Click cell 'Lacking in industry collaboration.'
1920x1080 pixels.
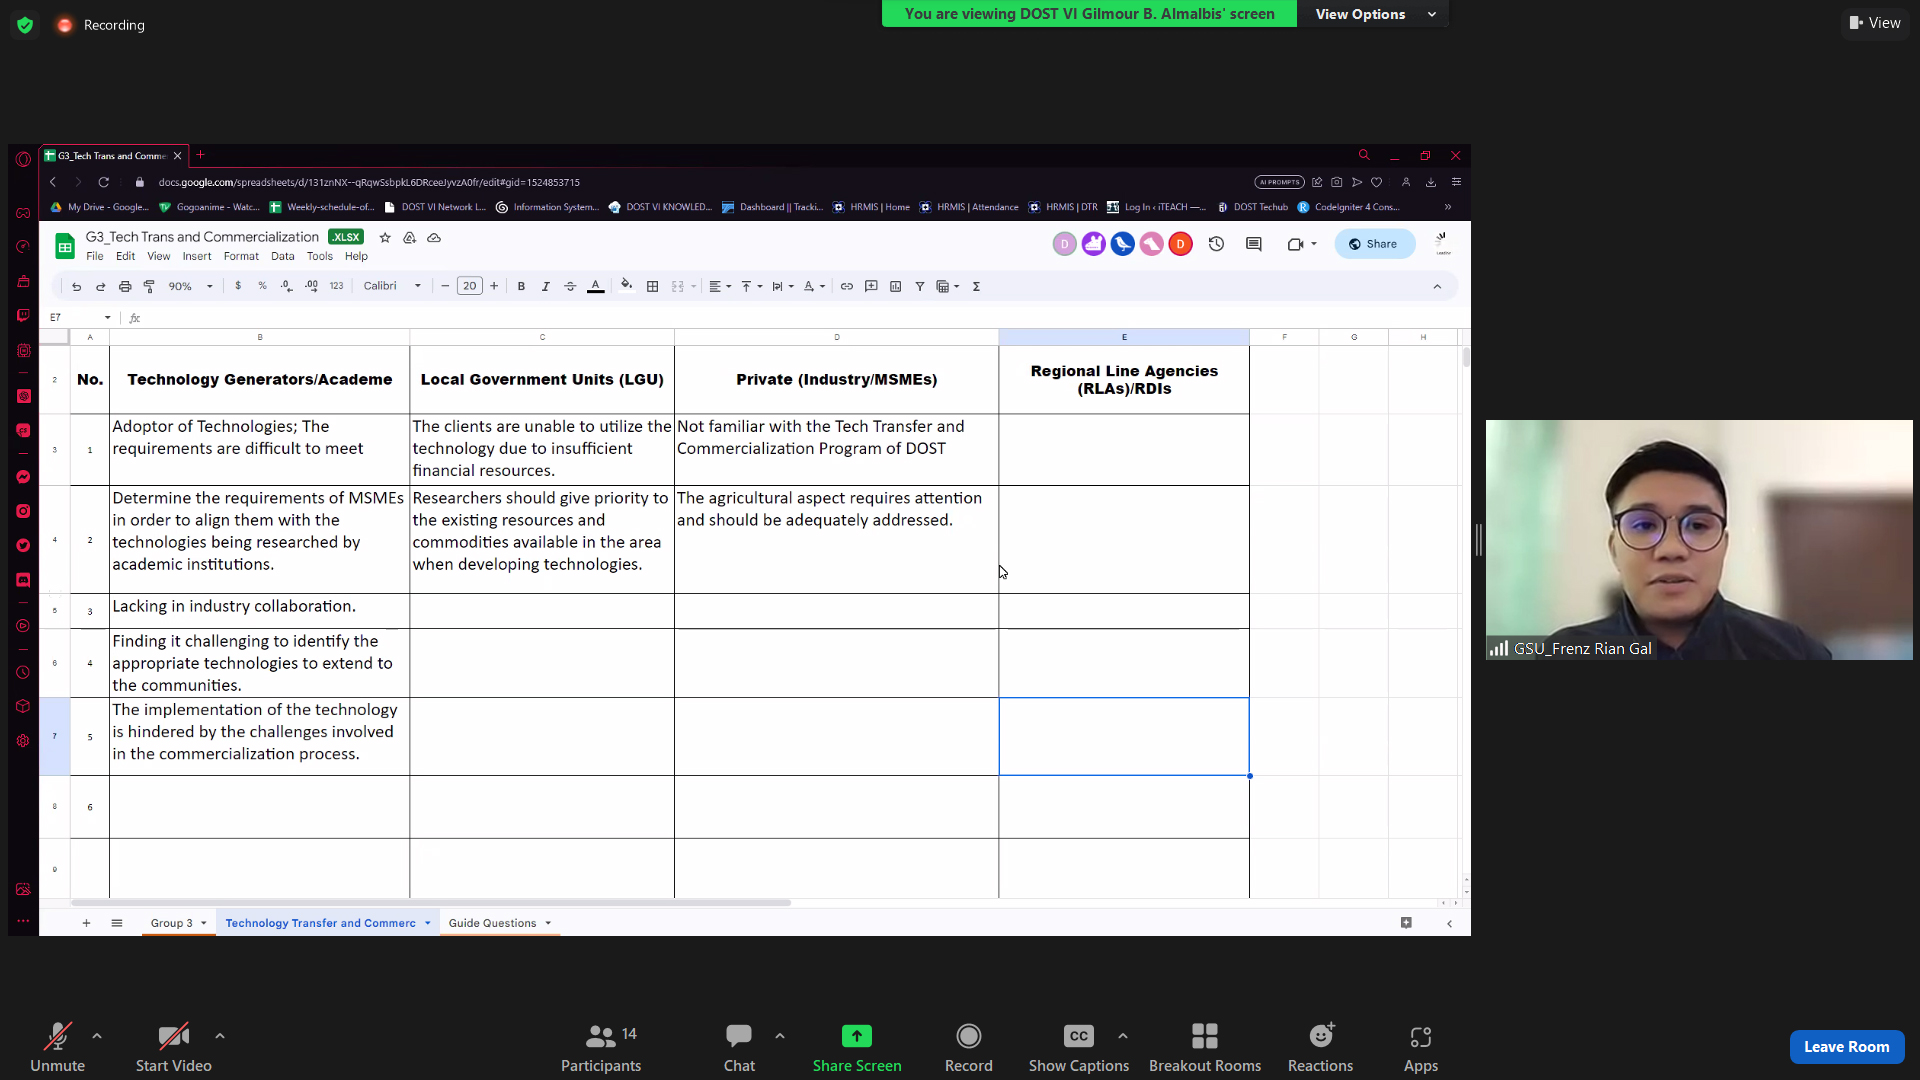[x=260, y=611]
